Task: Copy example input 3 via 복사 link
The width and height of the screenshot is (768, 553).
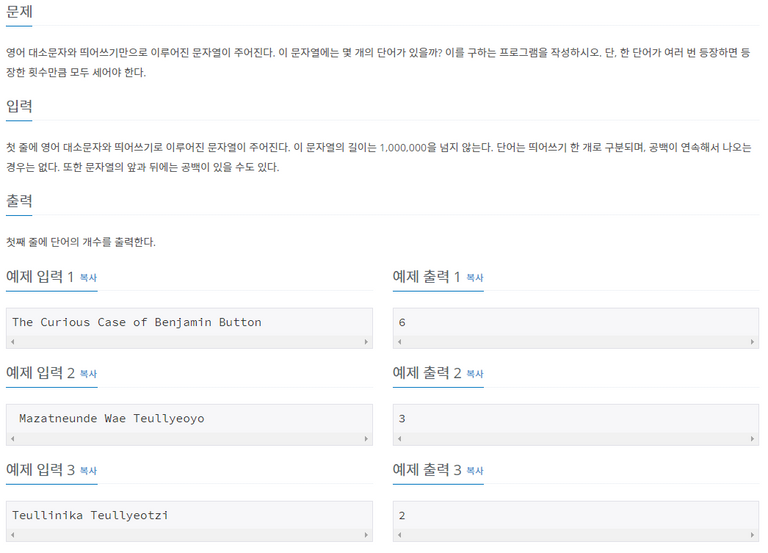Action: pos(88,471)
